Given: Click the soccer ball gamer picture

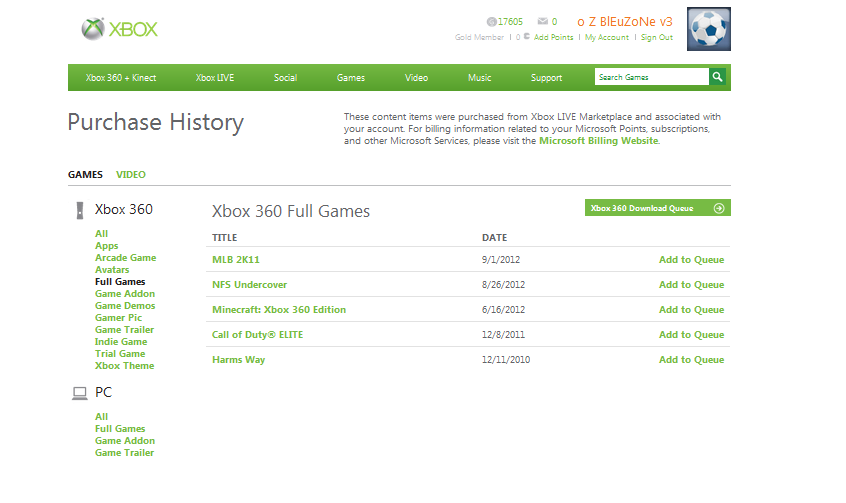Looking at the screenshot, I should tap(708, 29).
